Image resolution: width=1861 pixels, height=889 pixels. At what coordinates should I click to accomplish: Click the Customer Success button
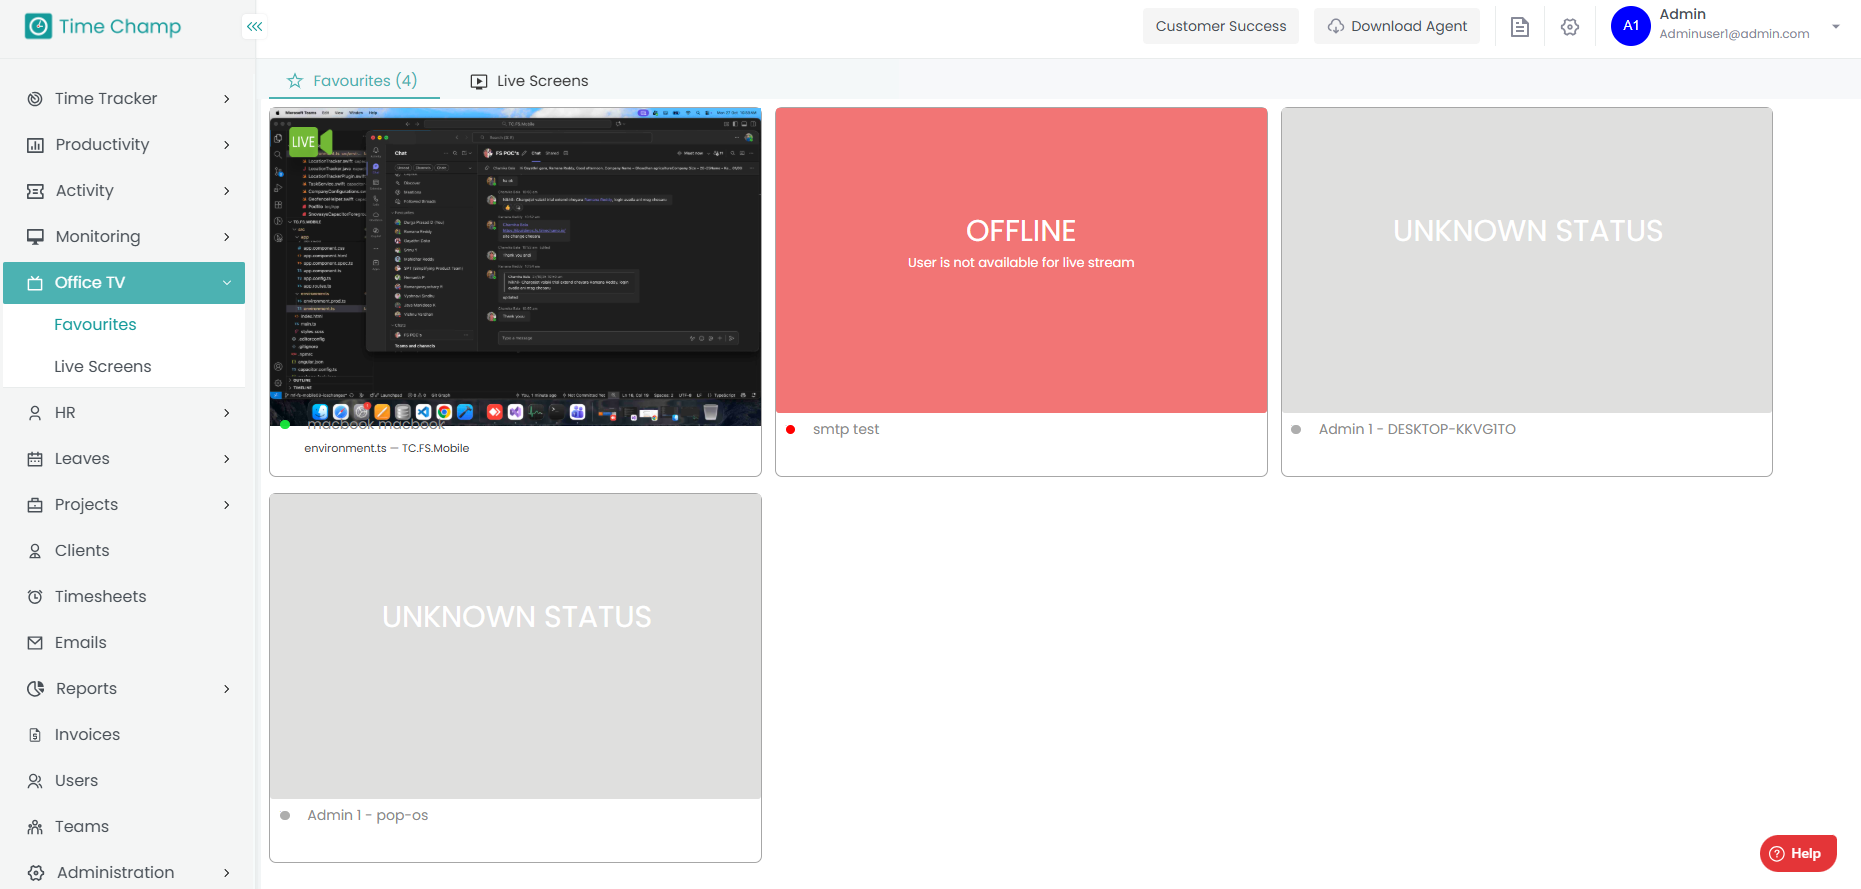pos(1220,26)
